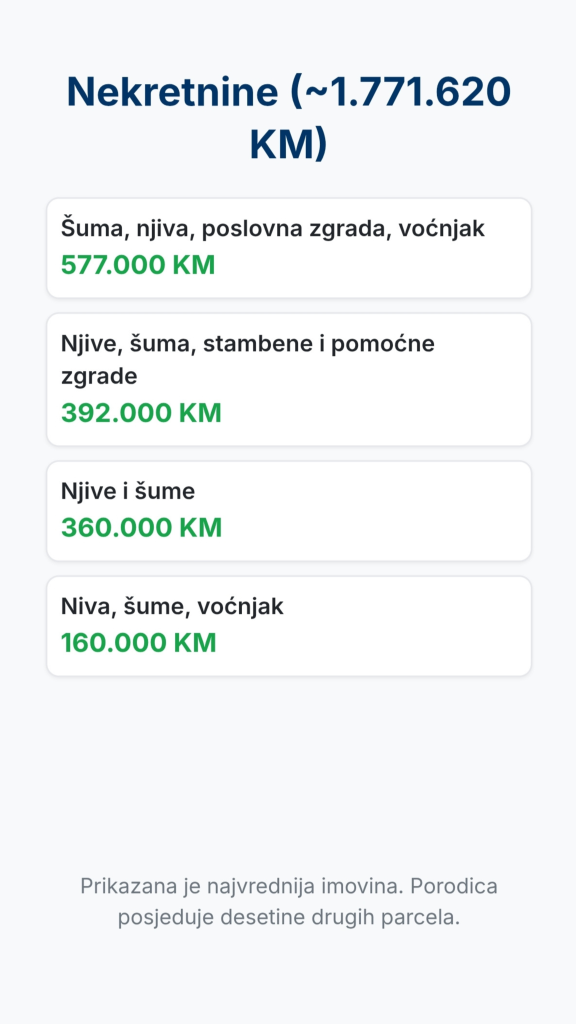Click the word voćnjak in the 577.000 KM card
Screen dimensions: 576x1024
tap(441, 229)
